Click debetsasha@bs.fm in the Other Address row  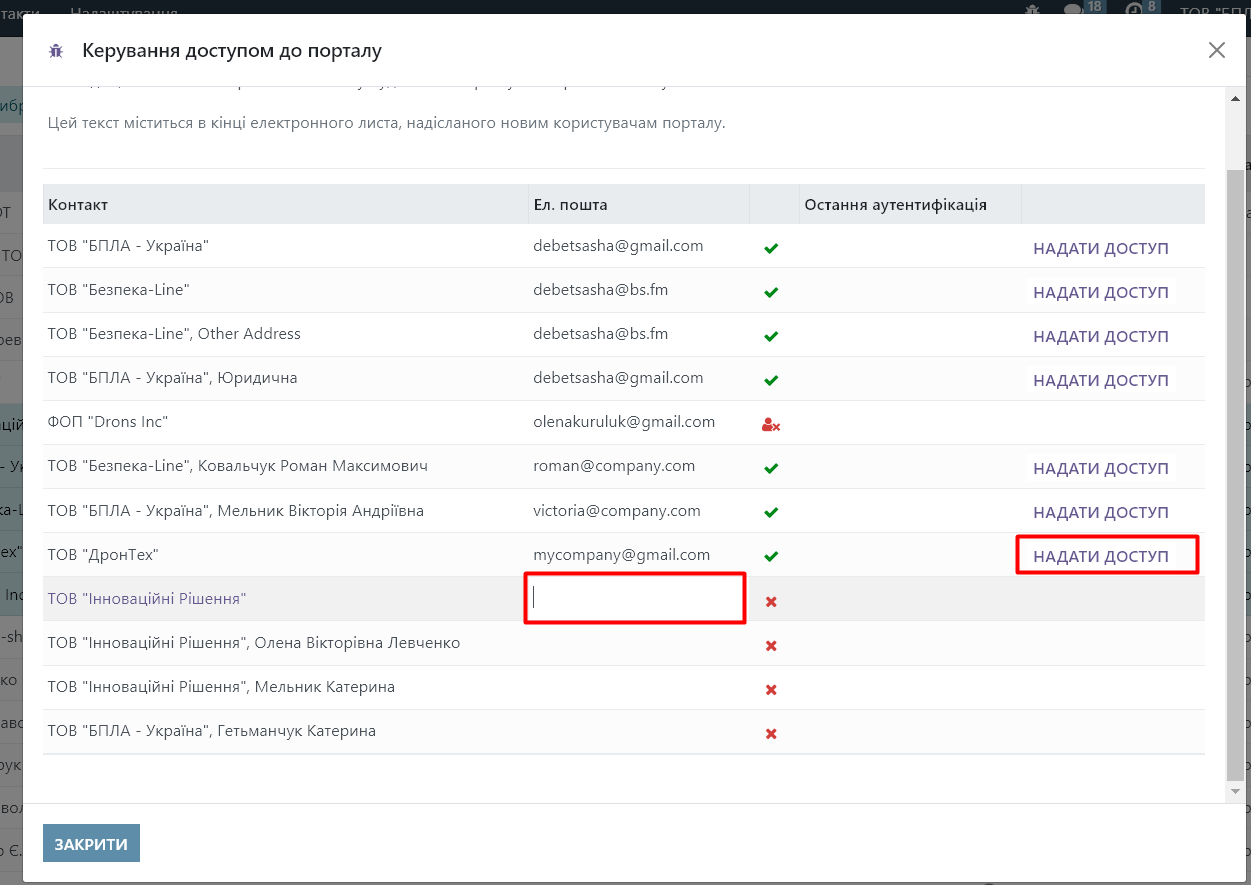pyautogui.click(x=601, y=334)
